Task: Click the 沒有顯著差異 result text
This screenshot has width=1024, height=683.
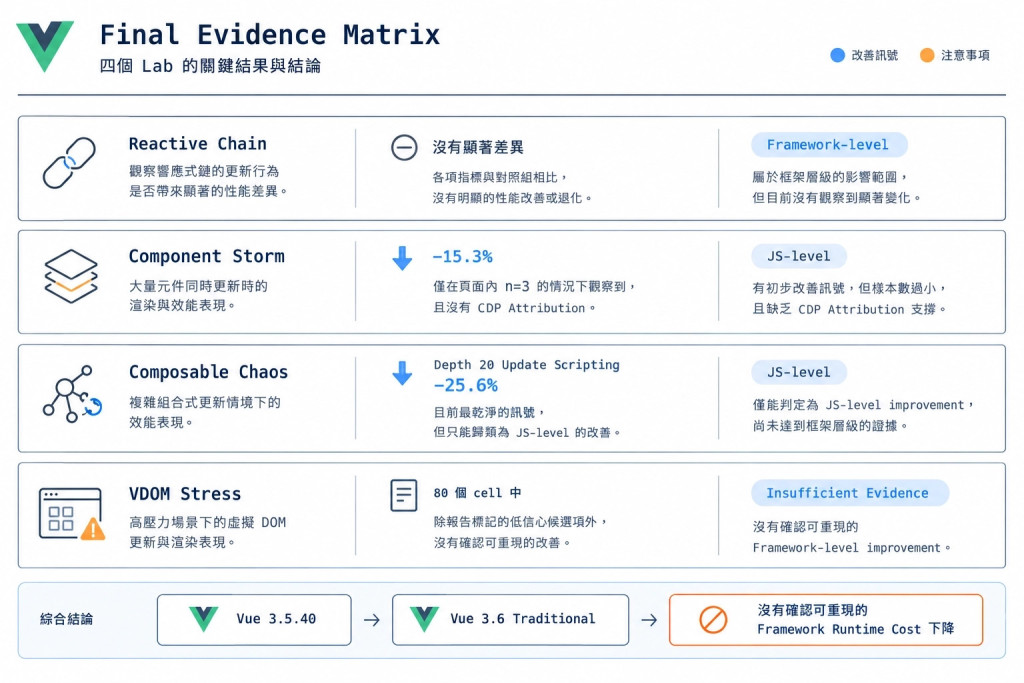Action: [x=478, y=148]
